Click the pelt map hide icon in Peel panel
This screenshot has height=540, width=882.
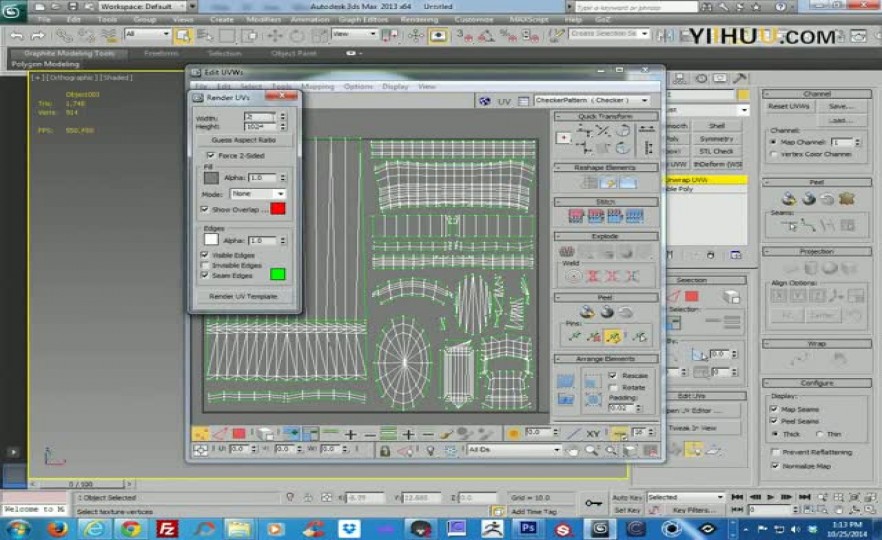tap(845, 199)
